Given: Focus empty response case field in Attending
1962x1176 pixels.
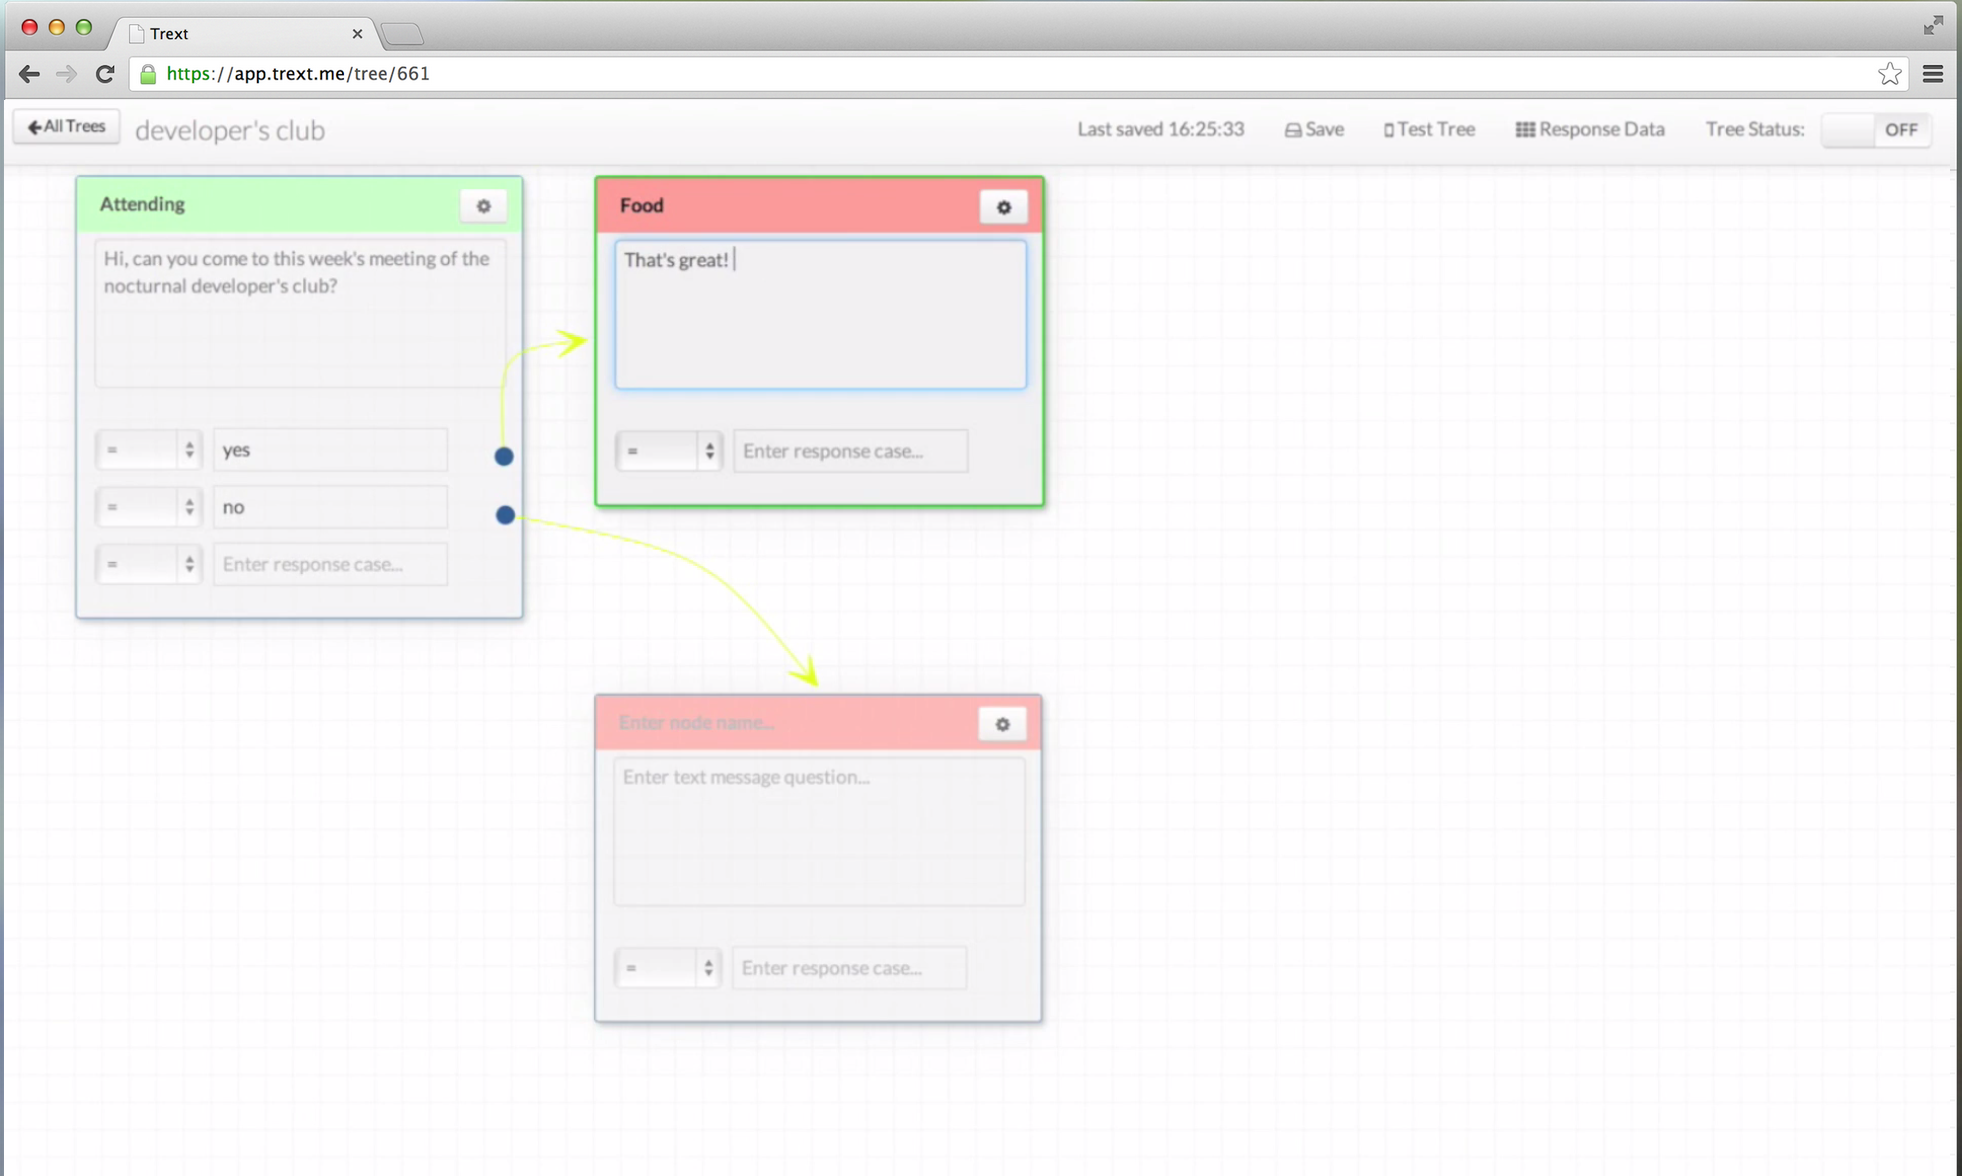Looking at the screenshot, I should pos(329,564).
